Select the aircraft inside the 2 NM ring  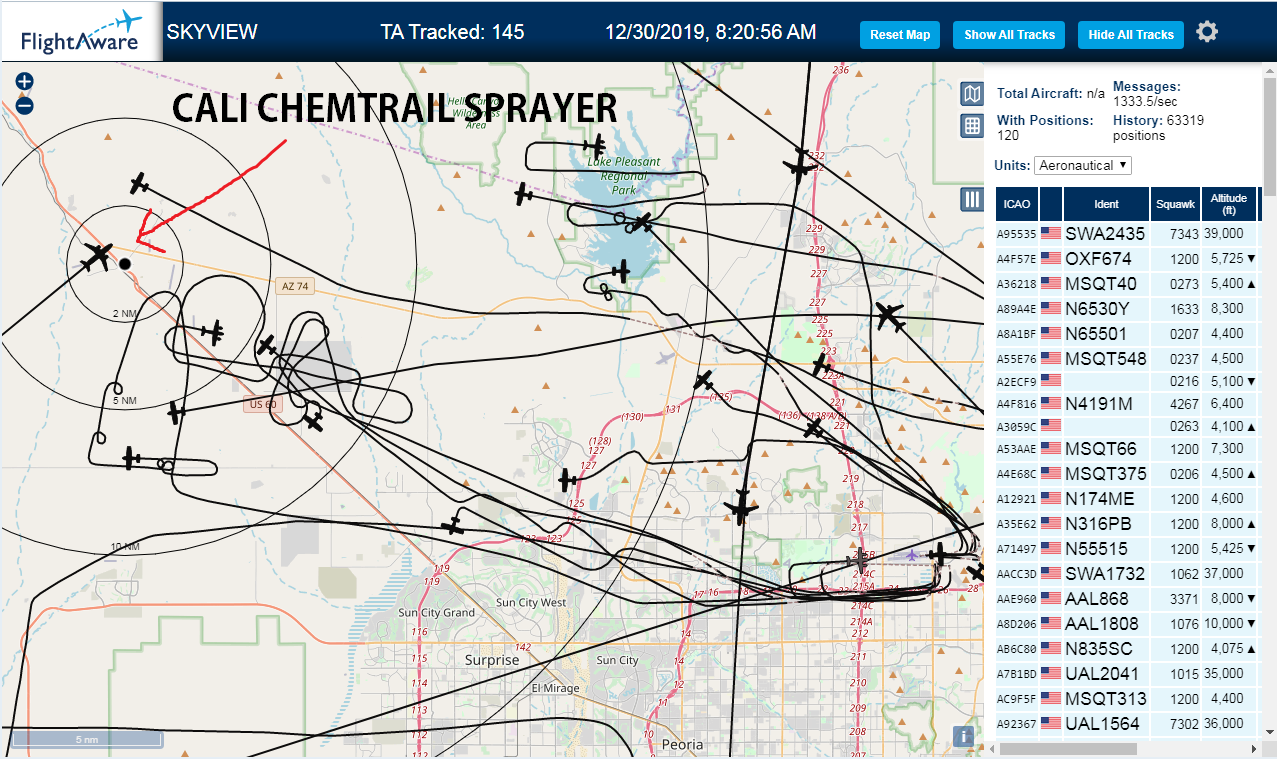pos(98,256)
